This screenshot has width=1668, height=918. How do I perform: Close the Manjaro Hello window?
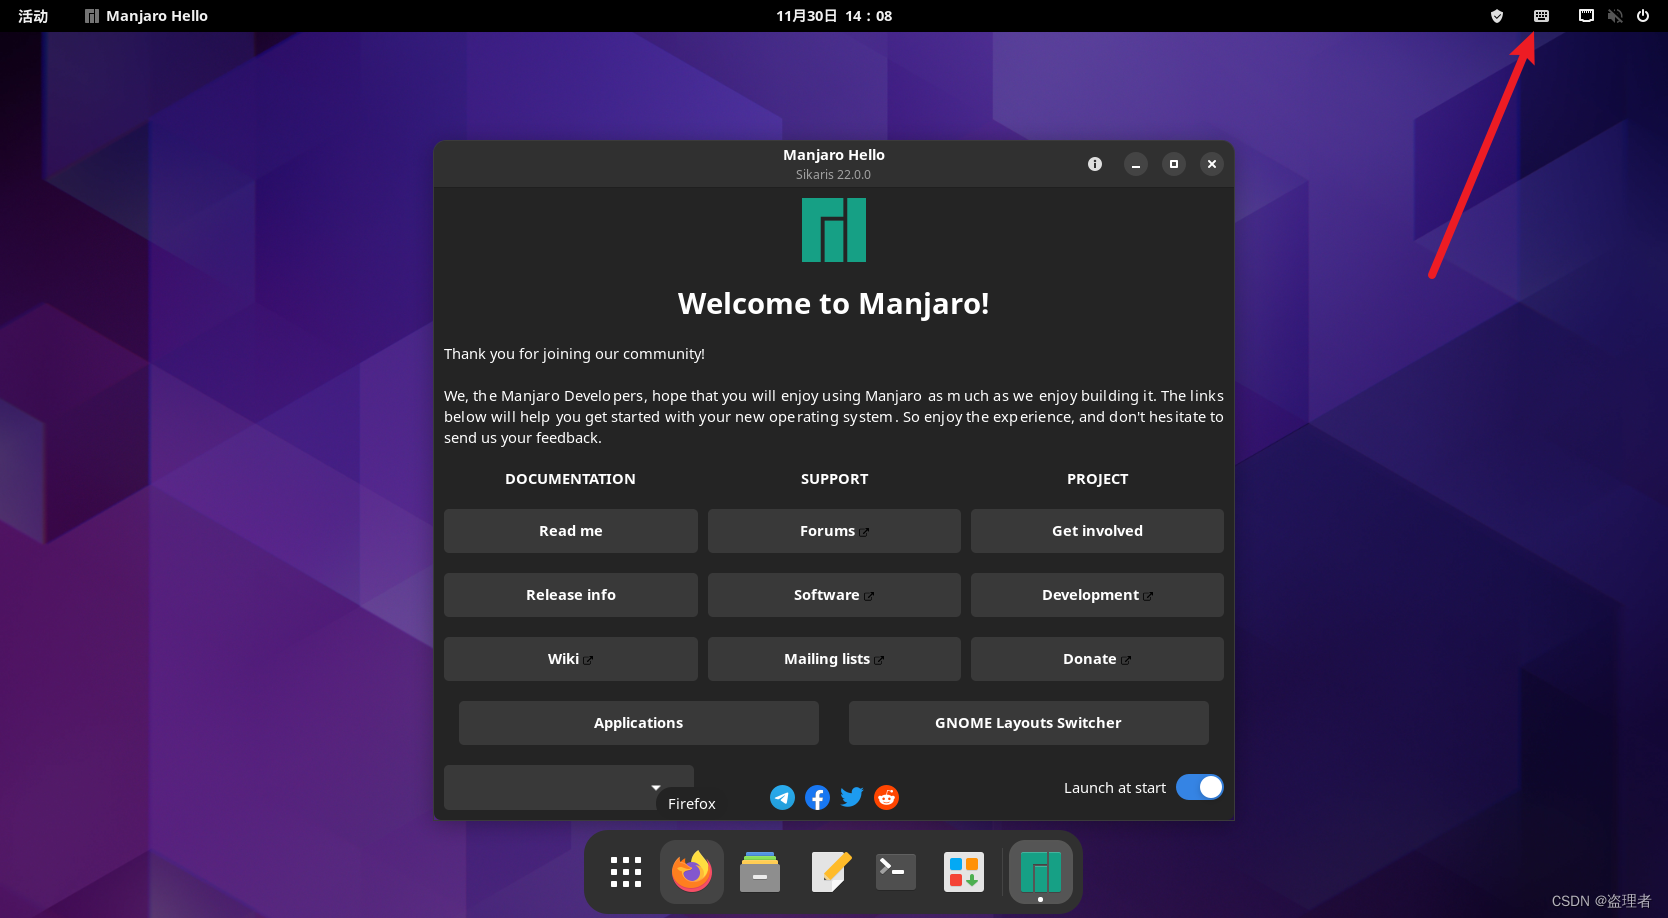click(1212, 164)
